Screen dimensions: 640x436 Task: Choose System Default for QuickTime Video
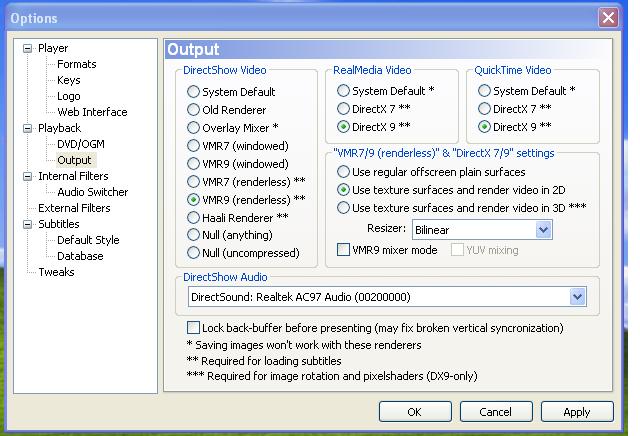(484, 91)
